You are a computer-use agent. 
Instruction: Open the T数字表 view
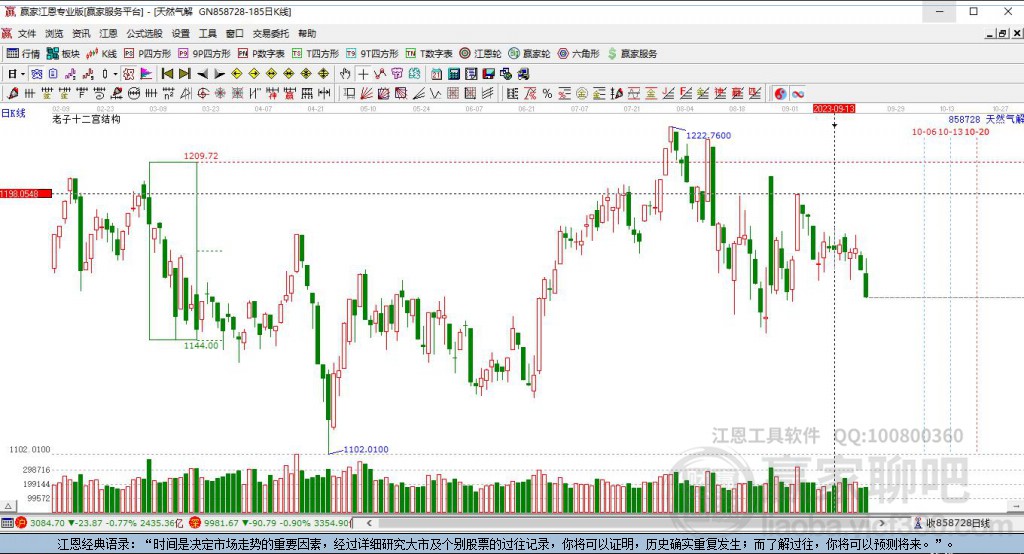coord(429,54)
